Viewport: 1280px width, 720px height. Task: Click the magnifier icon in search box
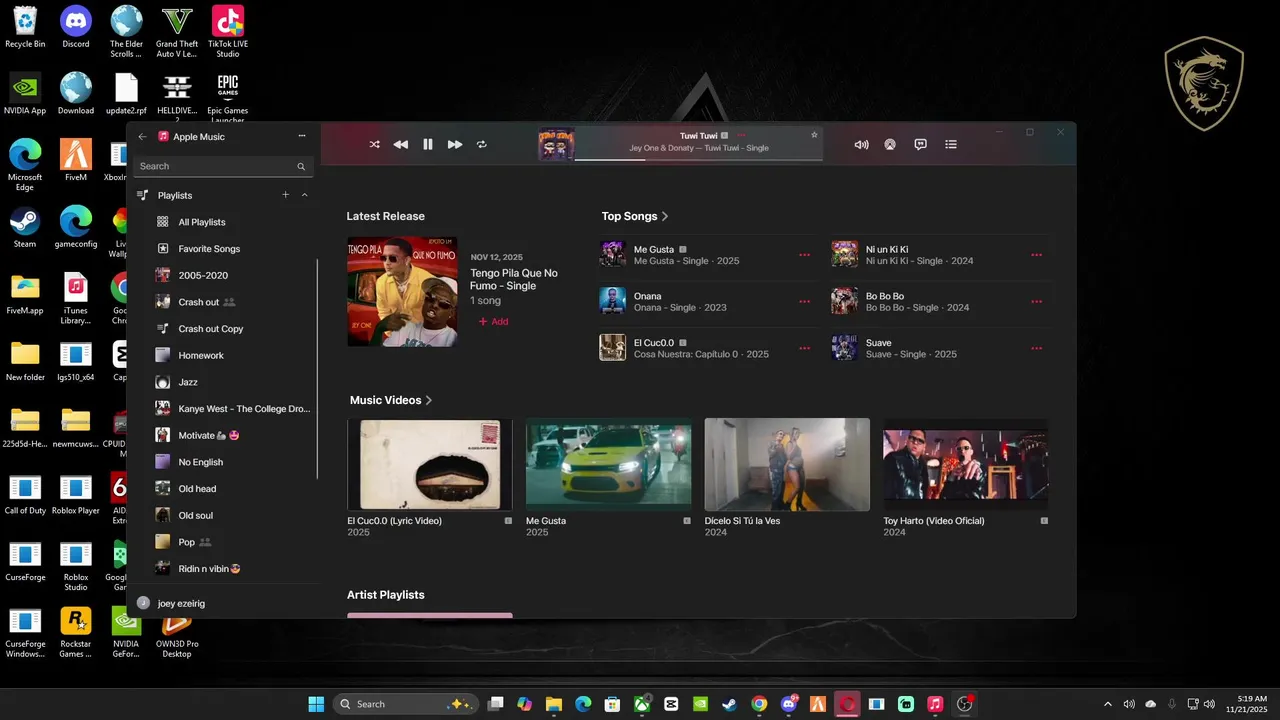tap(301, 167)
